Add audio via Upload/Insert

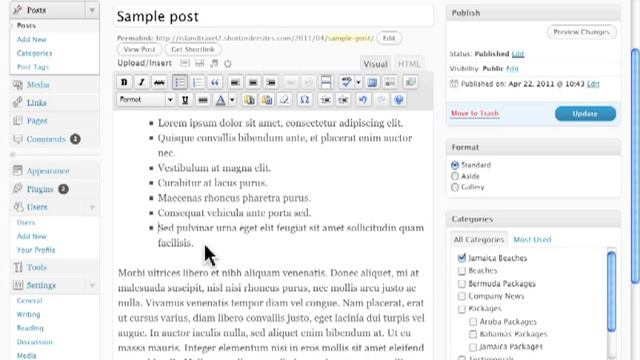[214, 63]
